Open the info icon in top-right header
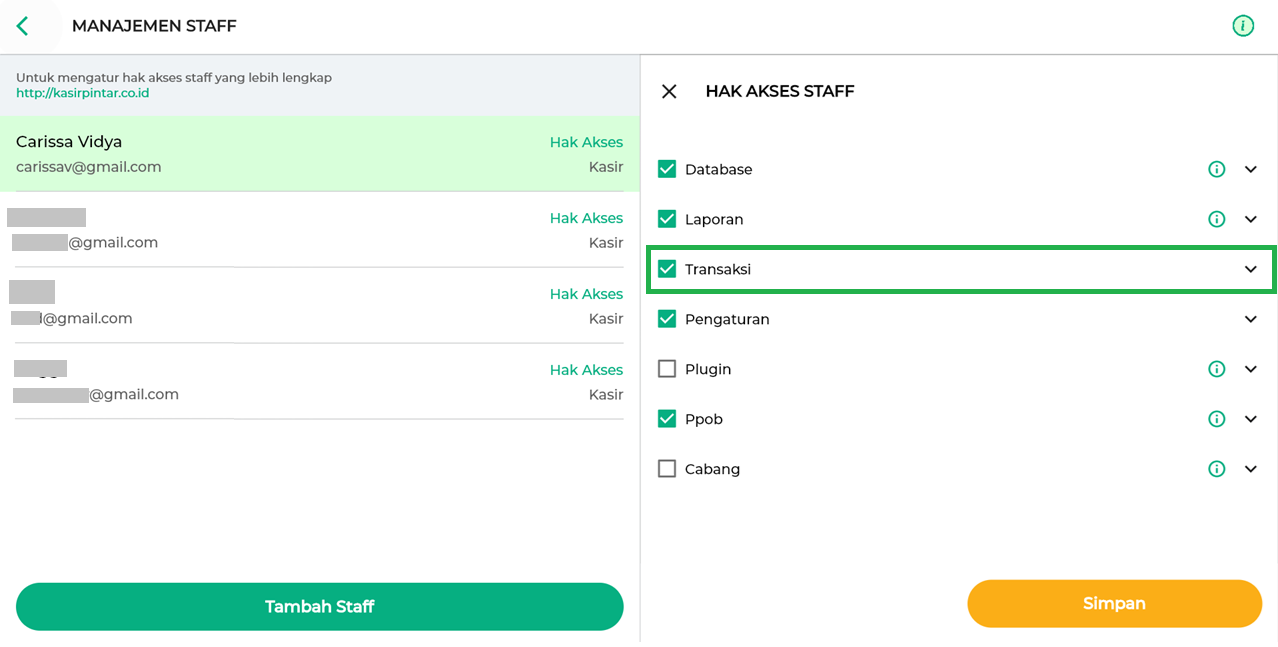 tap(1242, 26)
